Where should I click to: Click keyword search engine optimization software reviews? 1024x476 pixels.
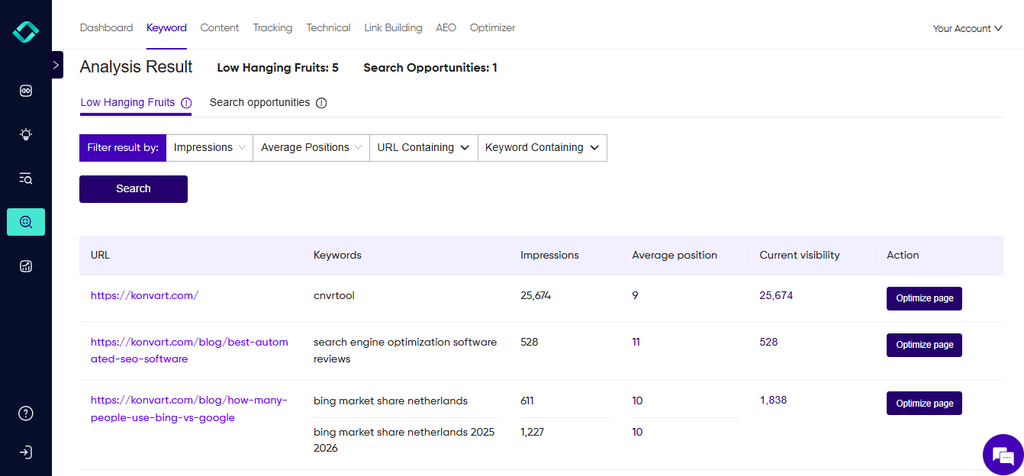click(405, 351)
